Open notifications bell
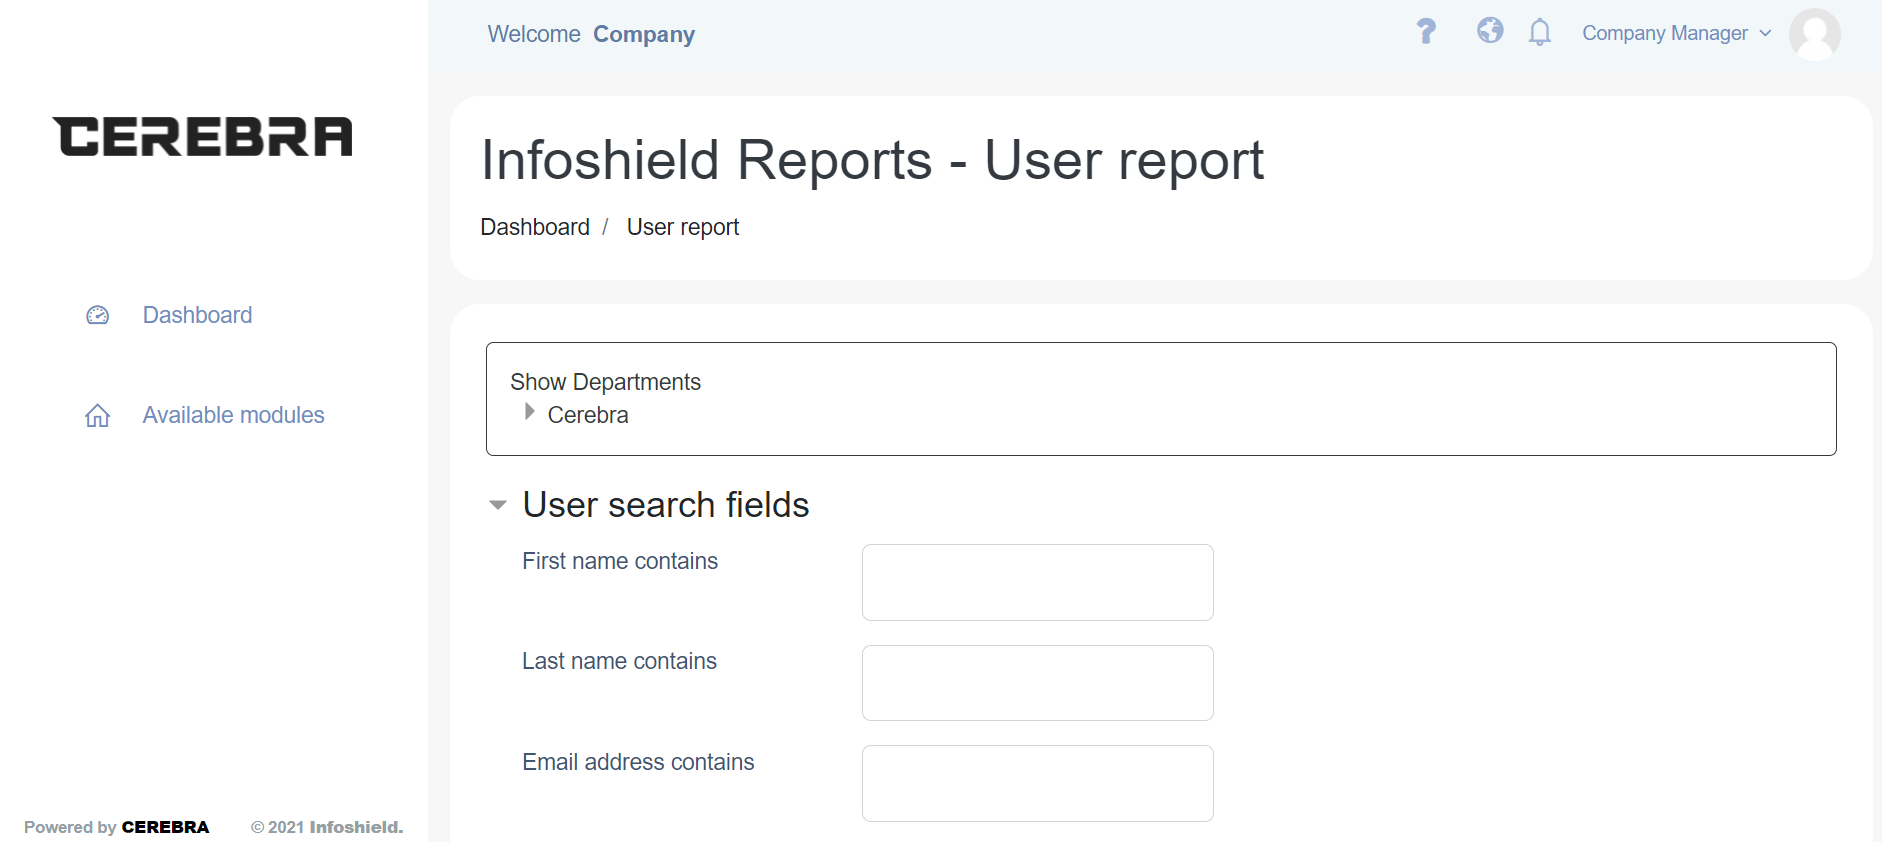The height and width of the screenshot is (842, 1882). 1540,33
